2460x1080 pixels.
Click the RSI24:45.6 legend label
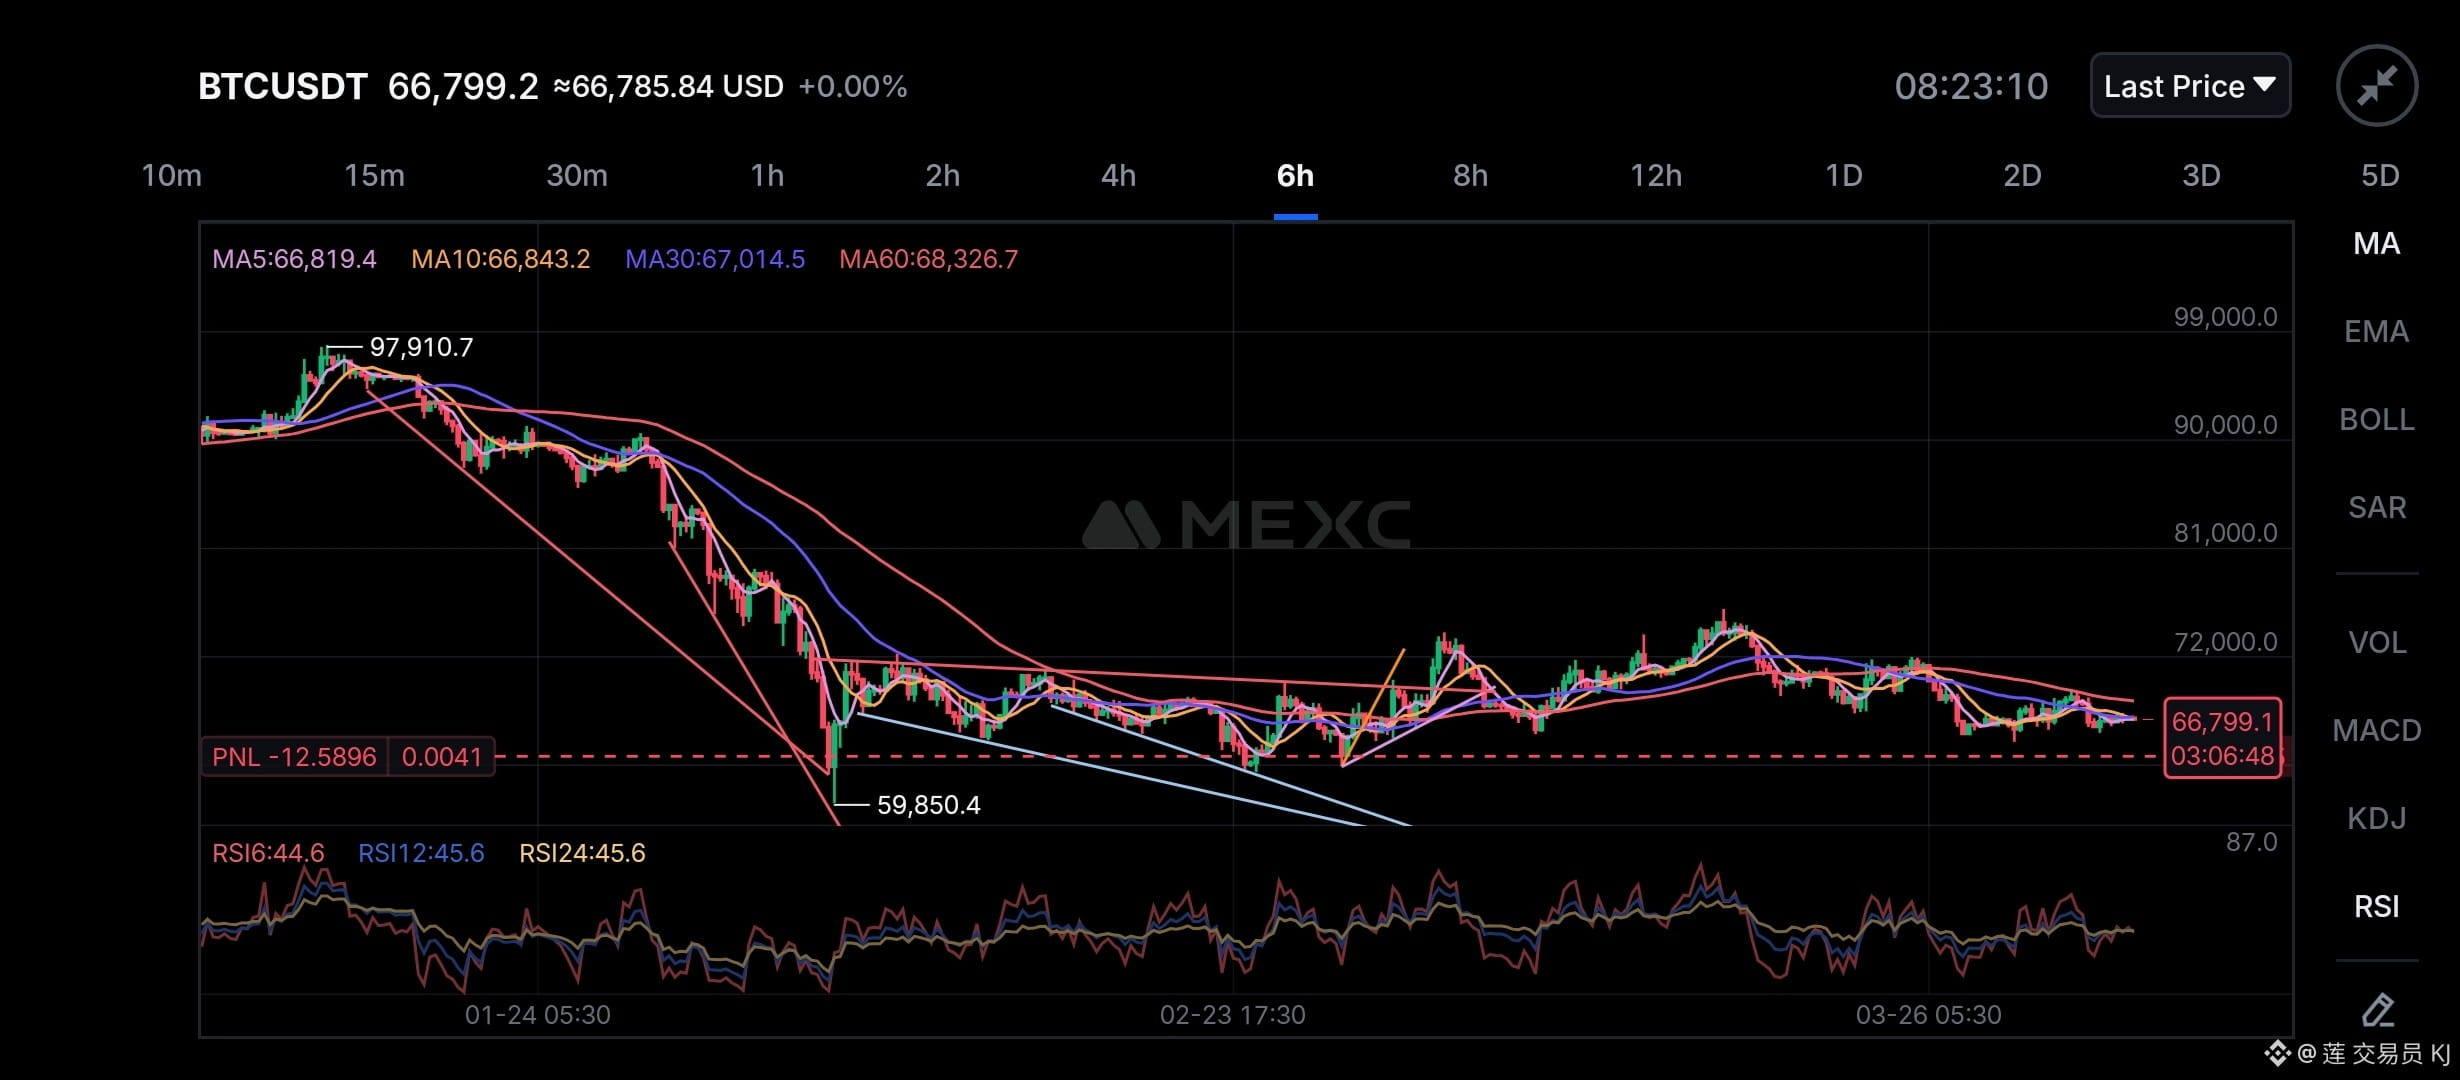[582, 854]
